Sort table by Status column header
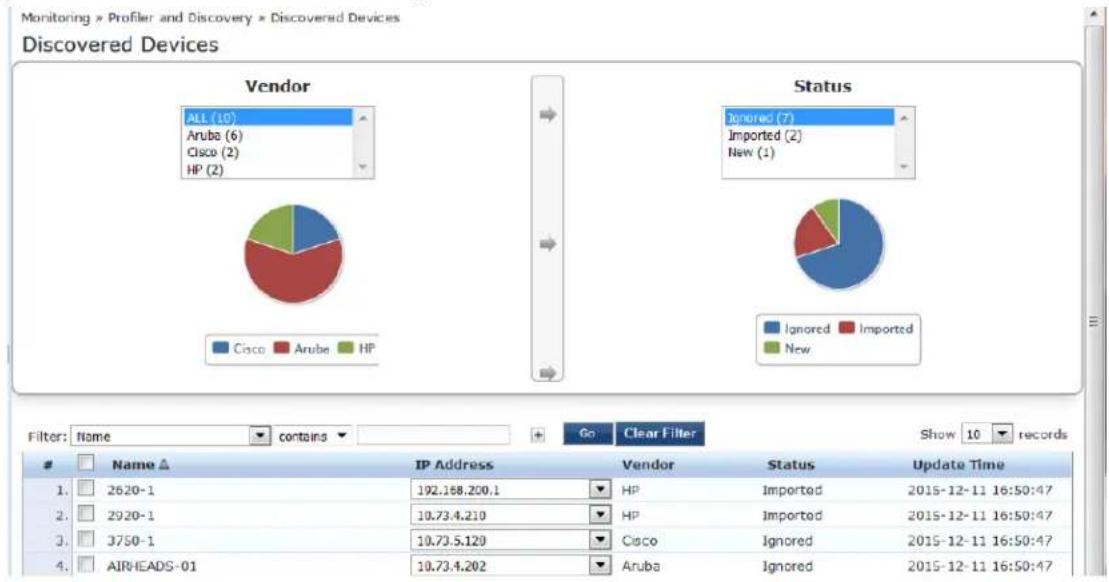 click(791, 465)
